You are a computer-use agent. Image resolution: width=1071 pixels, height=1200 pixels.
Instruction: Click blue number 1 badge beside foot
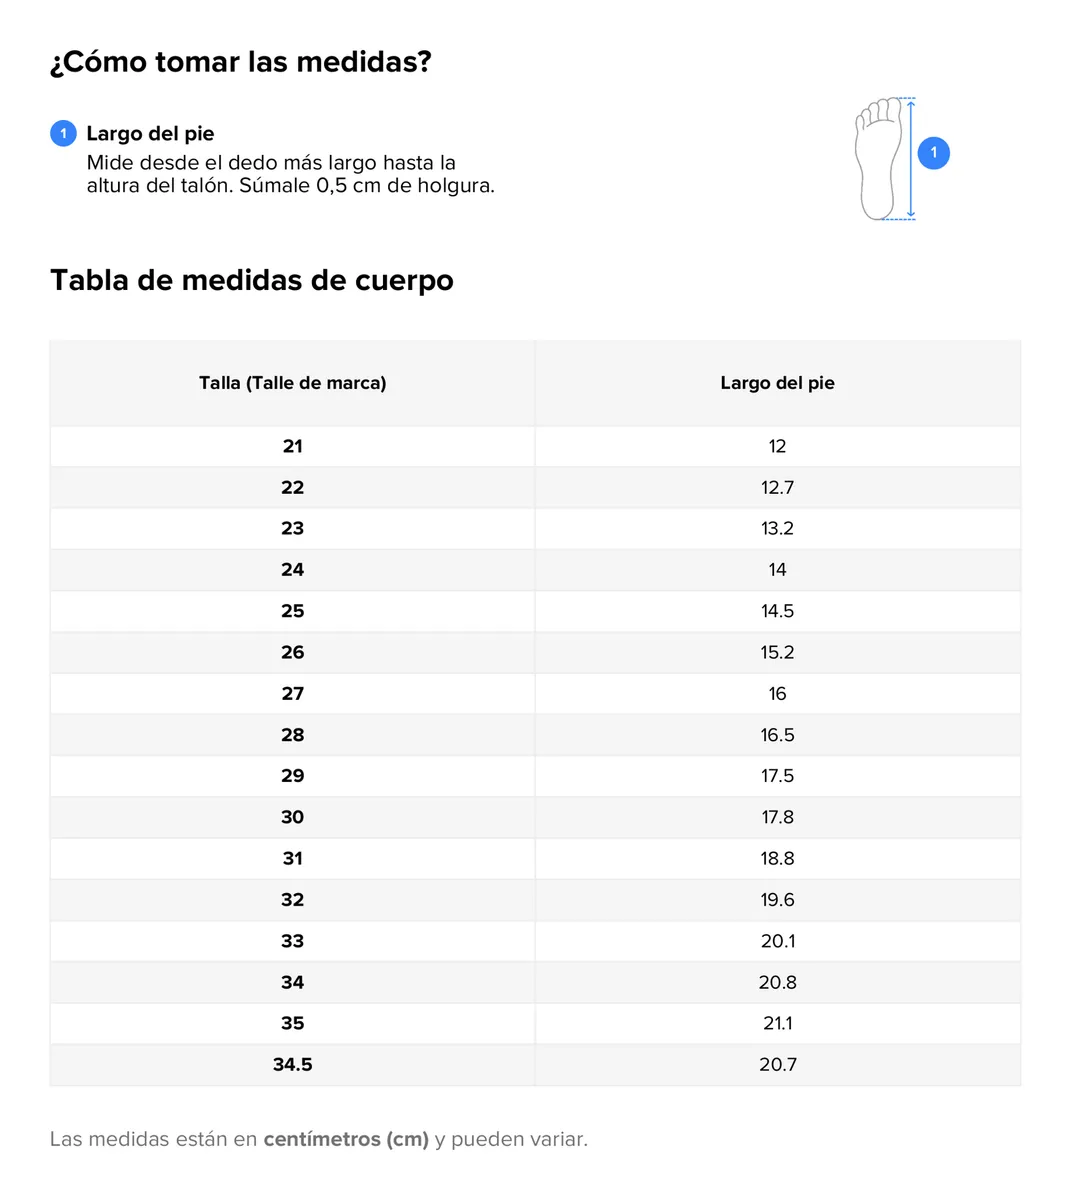[x=934, y=153]
